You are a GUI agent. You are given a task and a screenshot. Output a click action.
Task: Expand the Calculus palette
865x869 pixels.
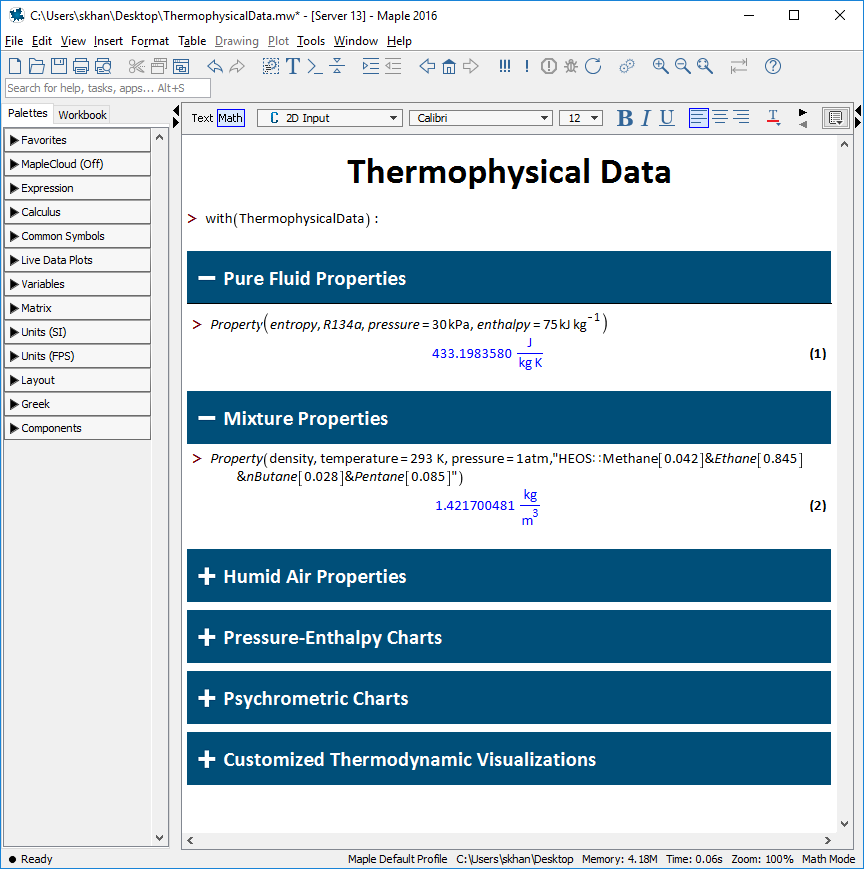(77, 212)
